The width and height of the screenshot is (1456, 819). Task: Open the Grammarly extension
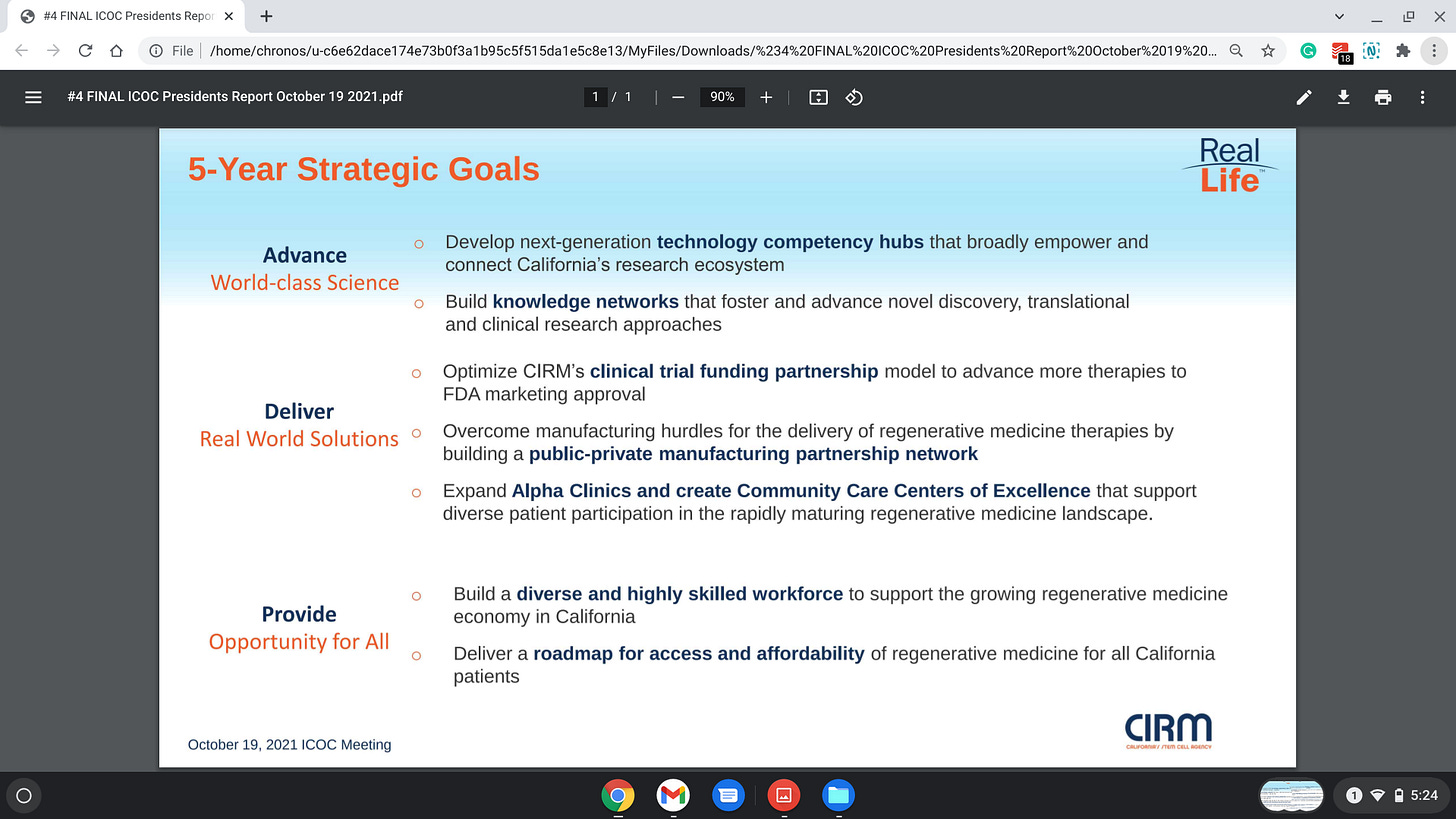click(1308, 50)
